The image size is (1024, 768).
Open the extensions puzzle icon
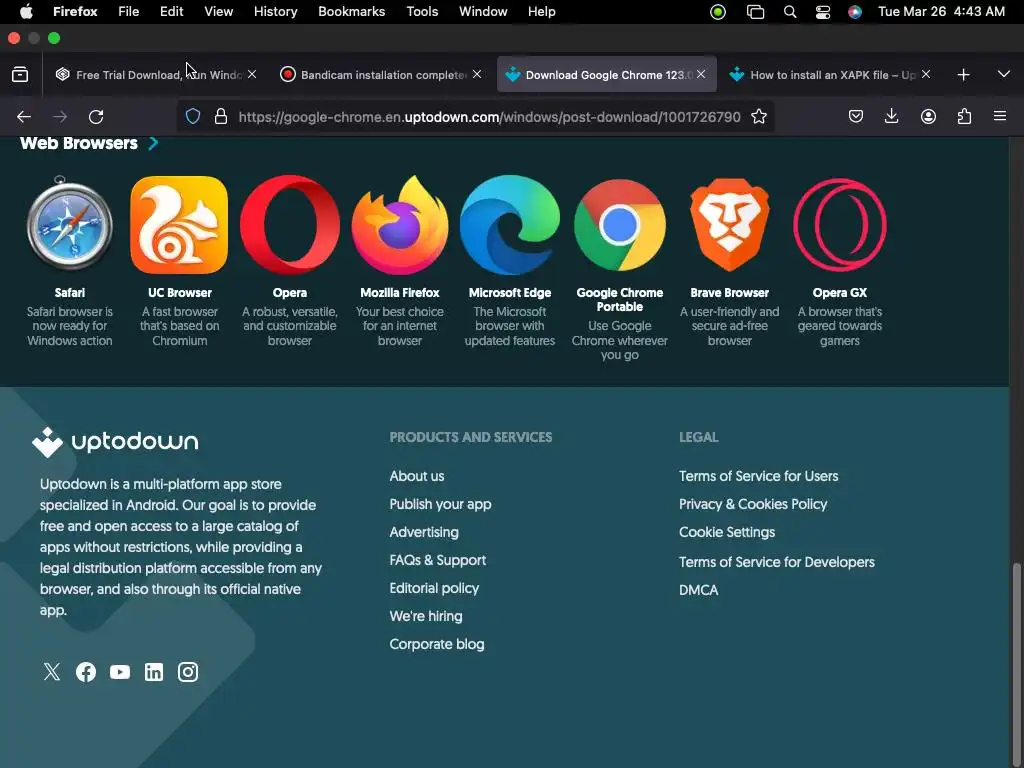[x=964, y=116]
